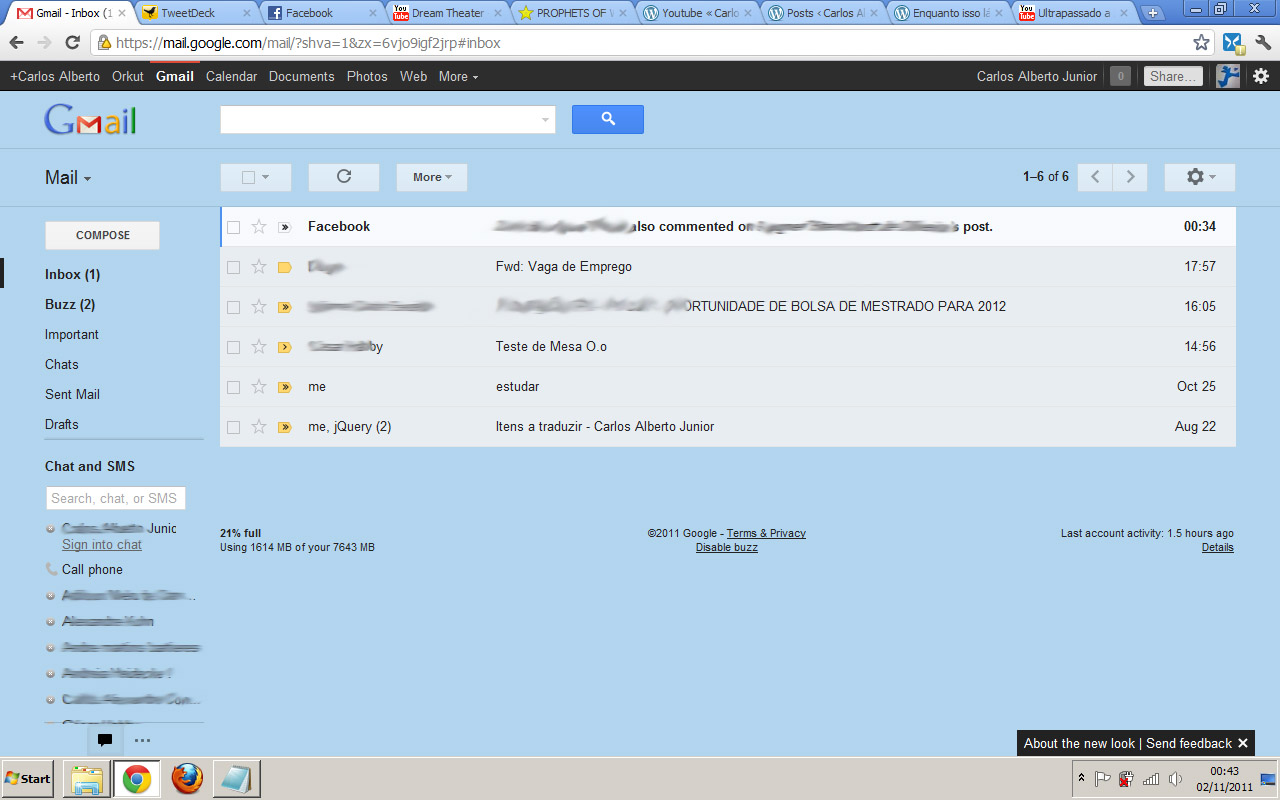Open the More actions dropdown

(432, 177)
